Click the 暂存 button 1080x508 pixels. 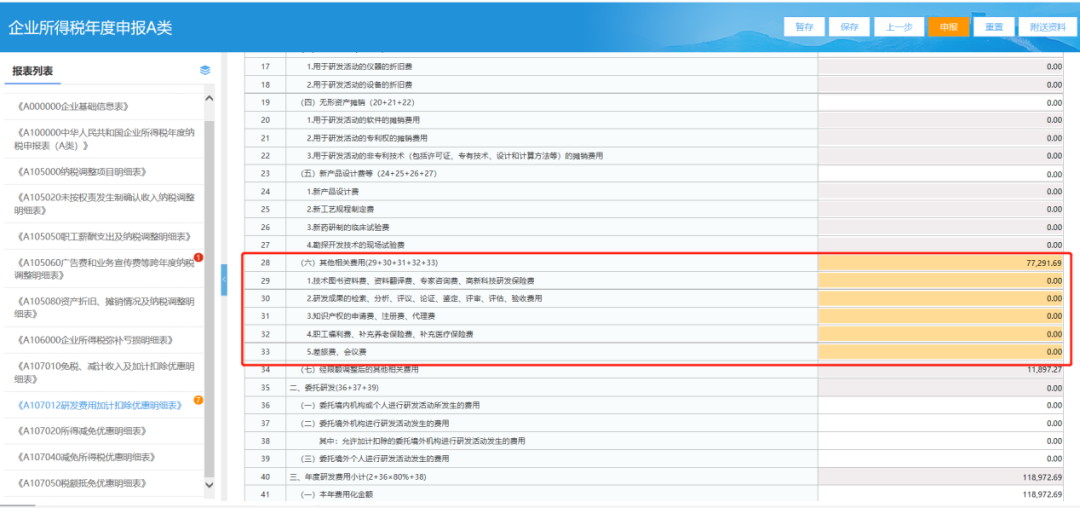pos(804,27)
